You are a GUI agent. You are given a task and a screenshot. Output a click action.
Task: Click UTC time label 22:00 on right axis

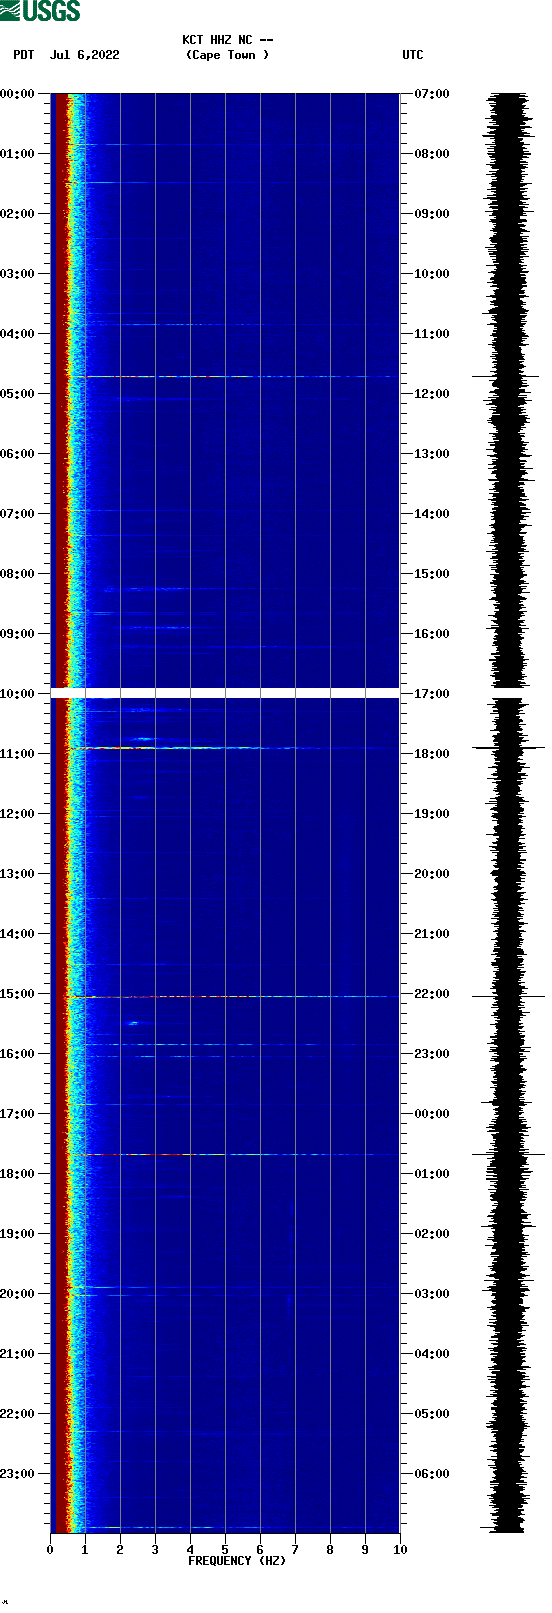tap(432, 994)
